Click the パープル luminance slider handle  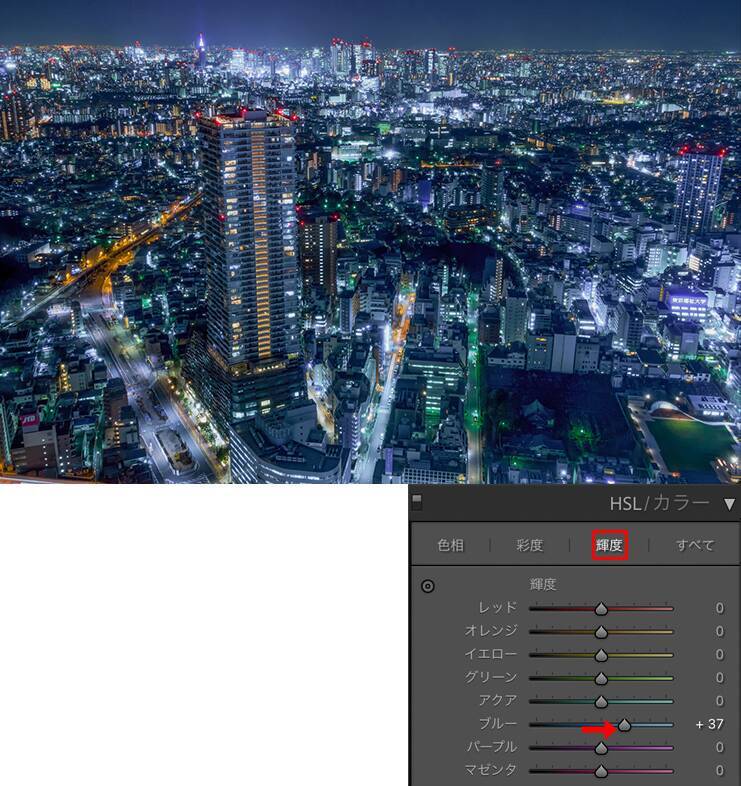point(601,748)
